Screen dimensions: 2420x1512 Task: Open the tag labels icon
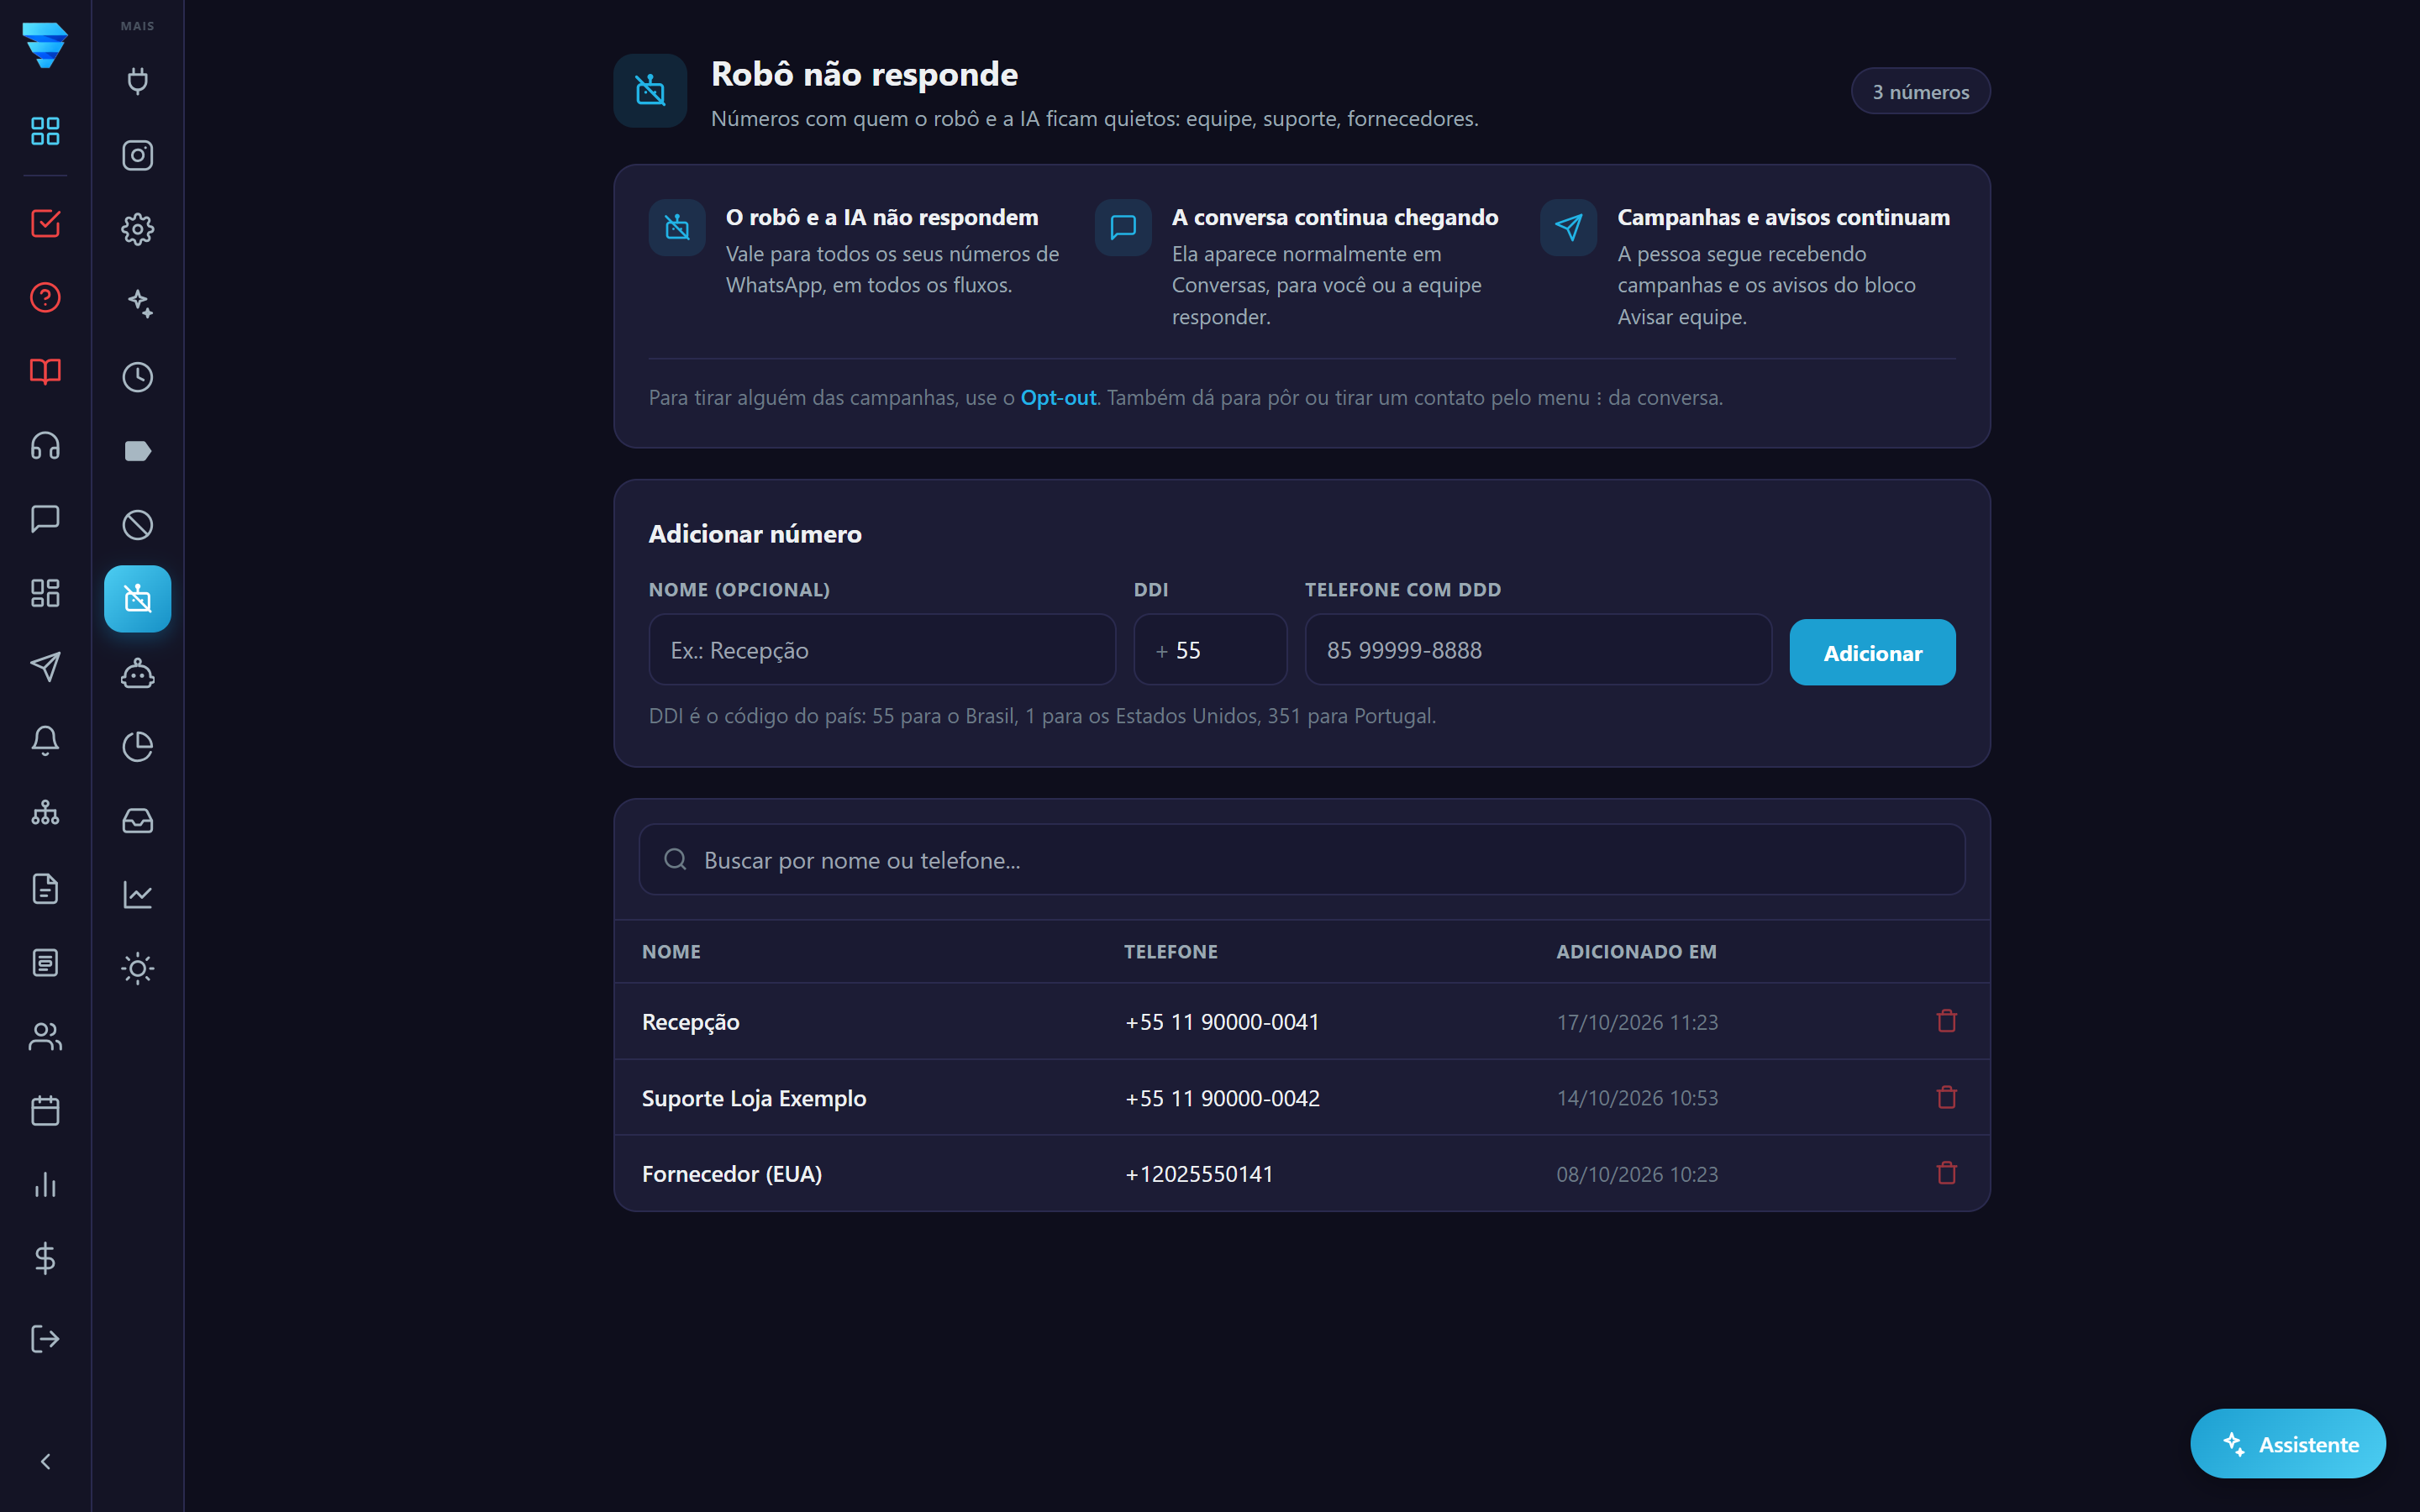[x=138, y=451]
